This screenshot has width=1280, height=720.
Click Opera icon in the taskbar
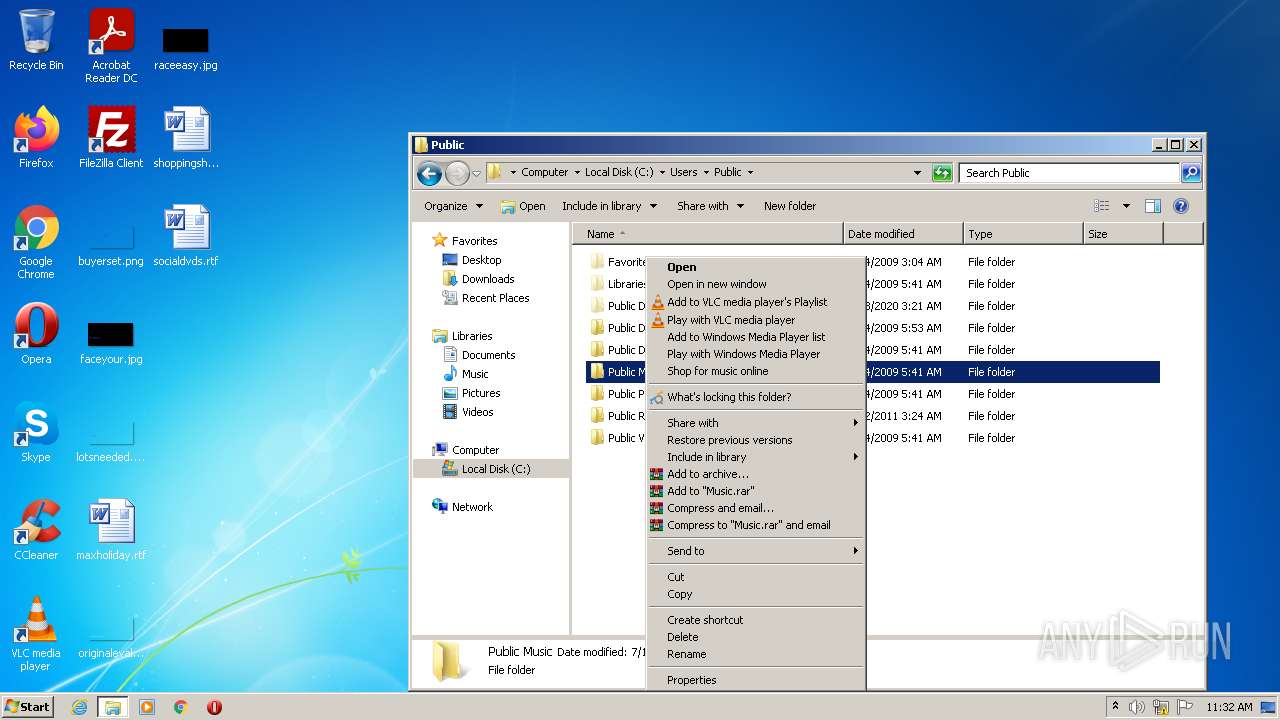tap(214, 707)
